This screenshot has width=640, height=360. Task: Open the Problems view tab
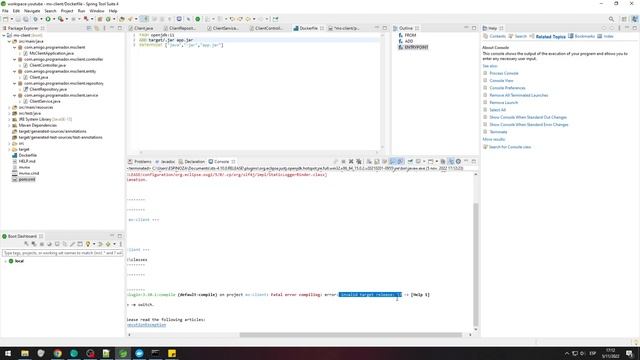tap(140, 162)
